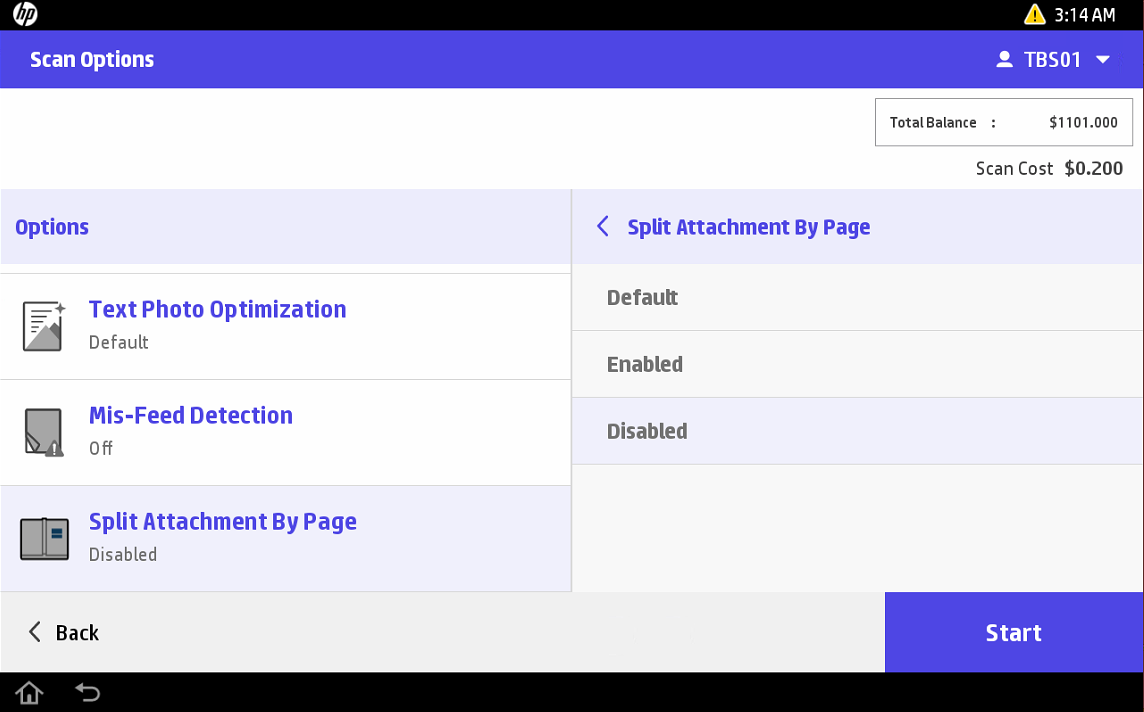
Task: Tap the Text Photo Optimization icon
Action: [44, 326]
